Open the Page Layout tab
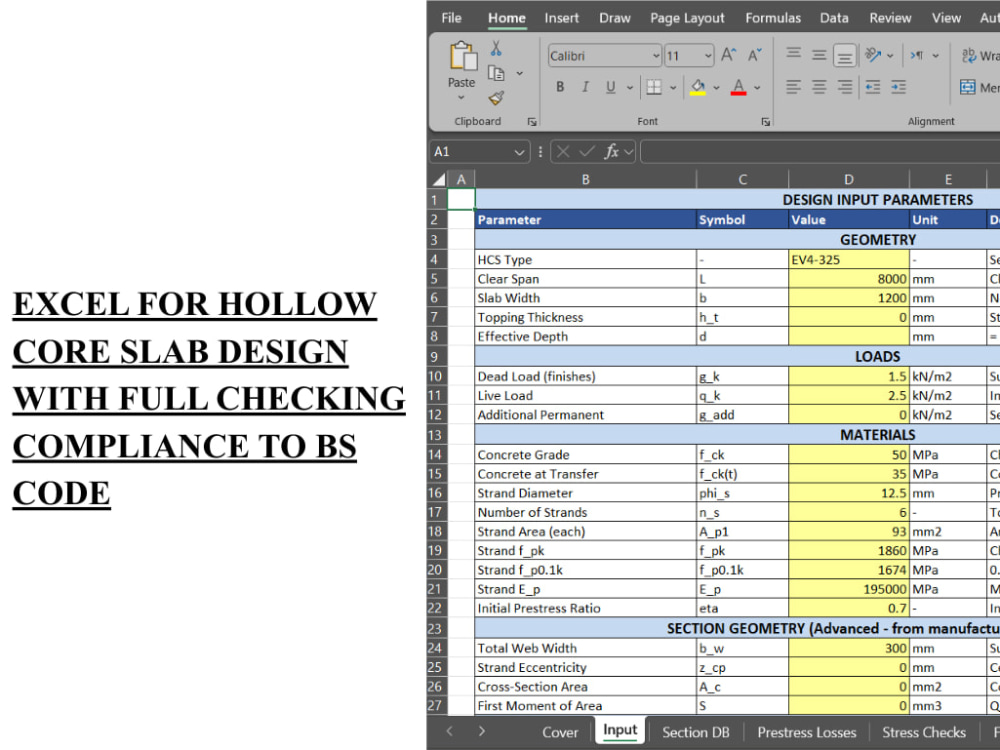The image size is (1000, 750). click(687, 18)
